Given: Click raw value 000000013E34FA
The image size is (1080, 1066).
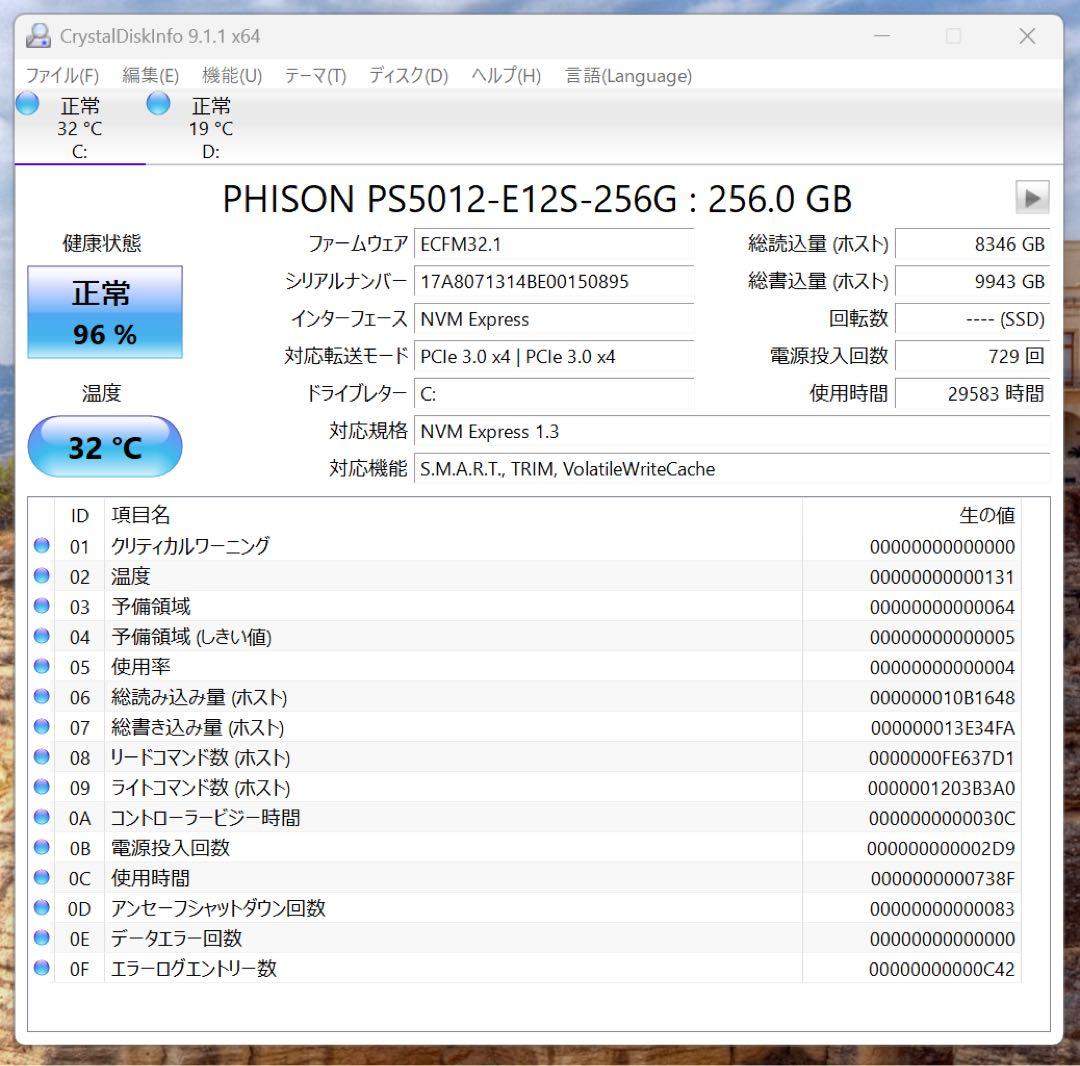Looking at the screenshot, I should [943, 728].
